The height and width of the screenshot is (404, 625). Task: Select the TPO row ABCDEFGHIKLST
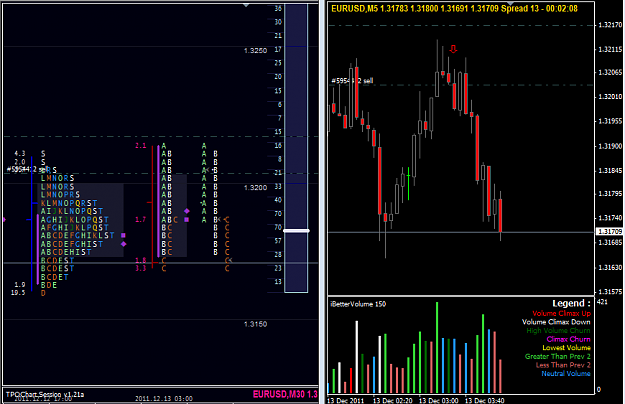78,235
